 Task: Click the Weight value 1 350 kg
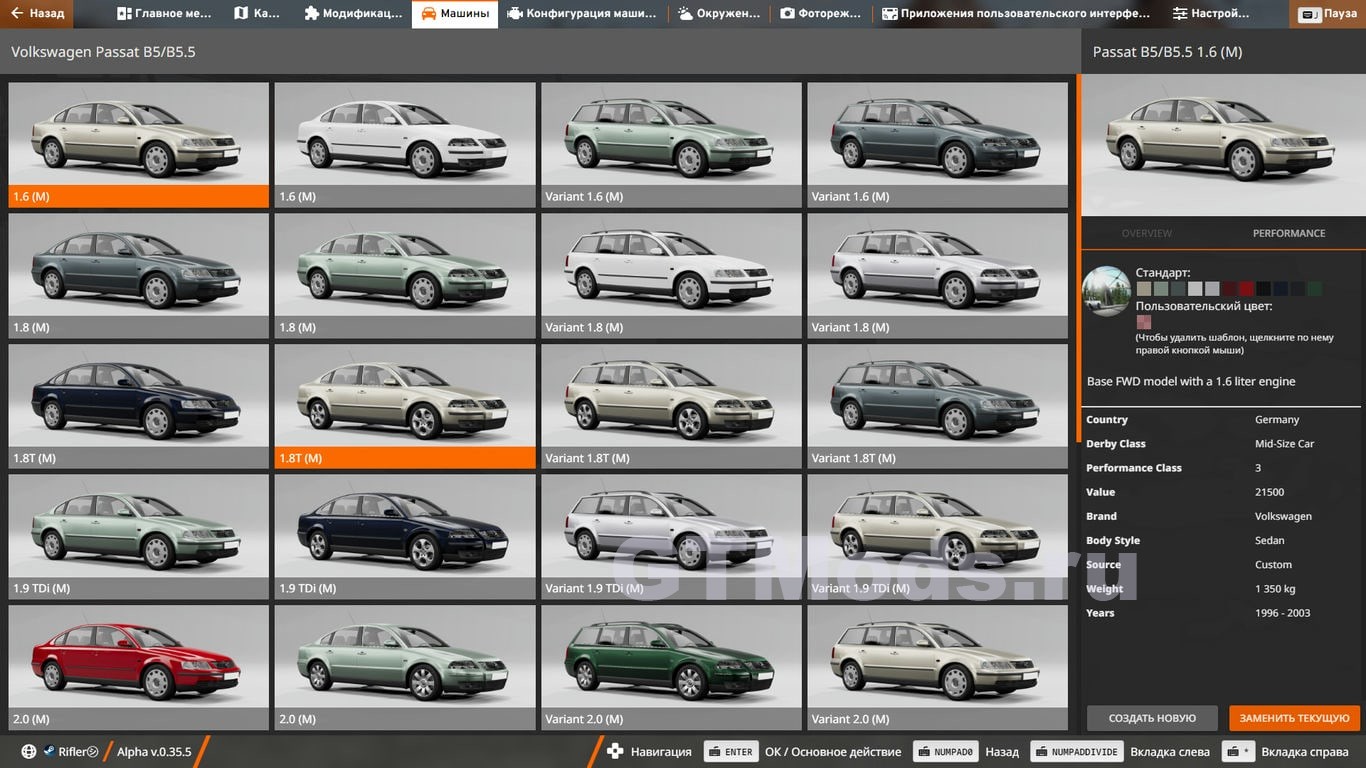1275,589
